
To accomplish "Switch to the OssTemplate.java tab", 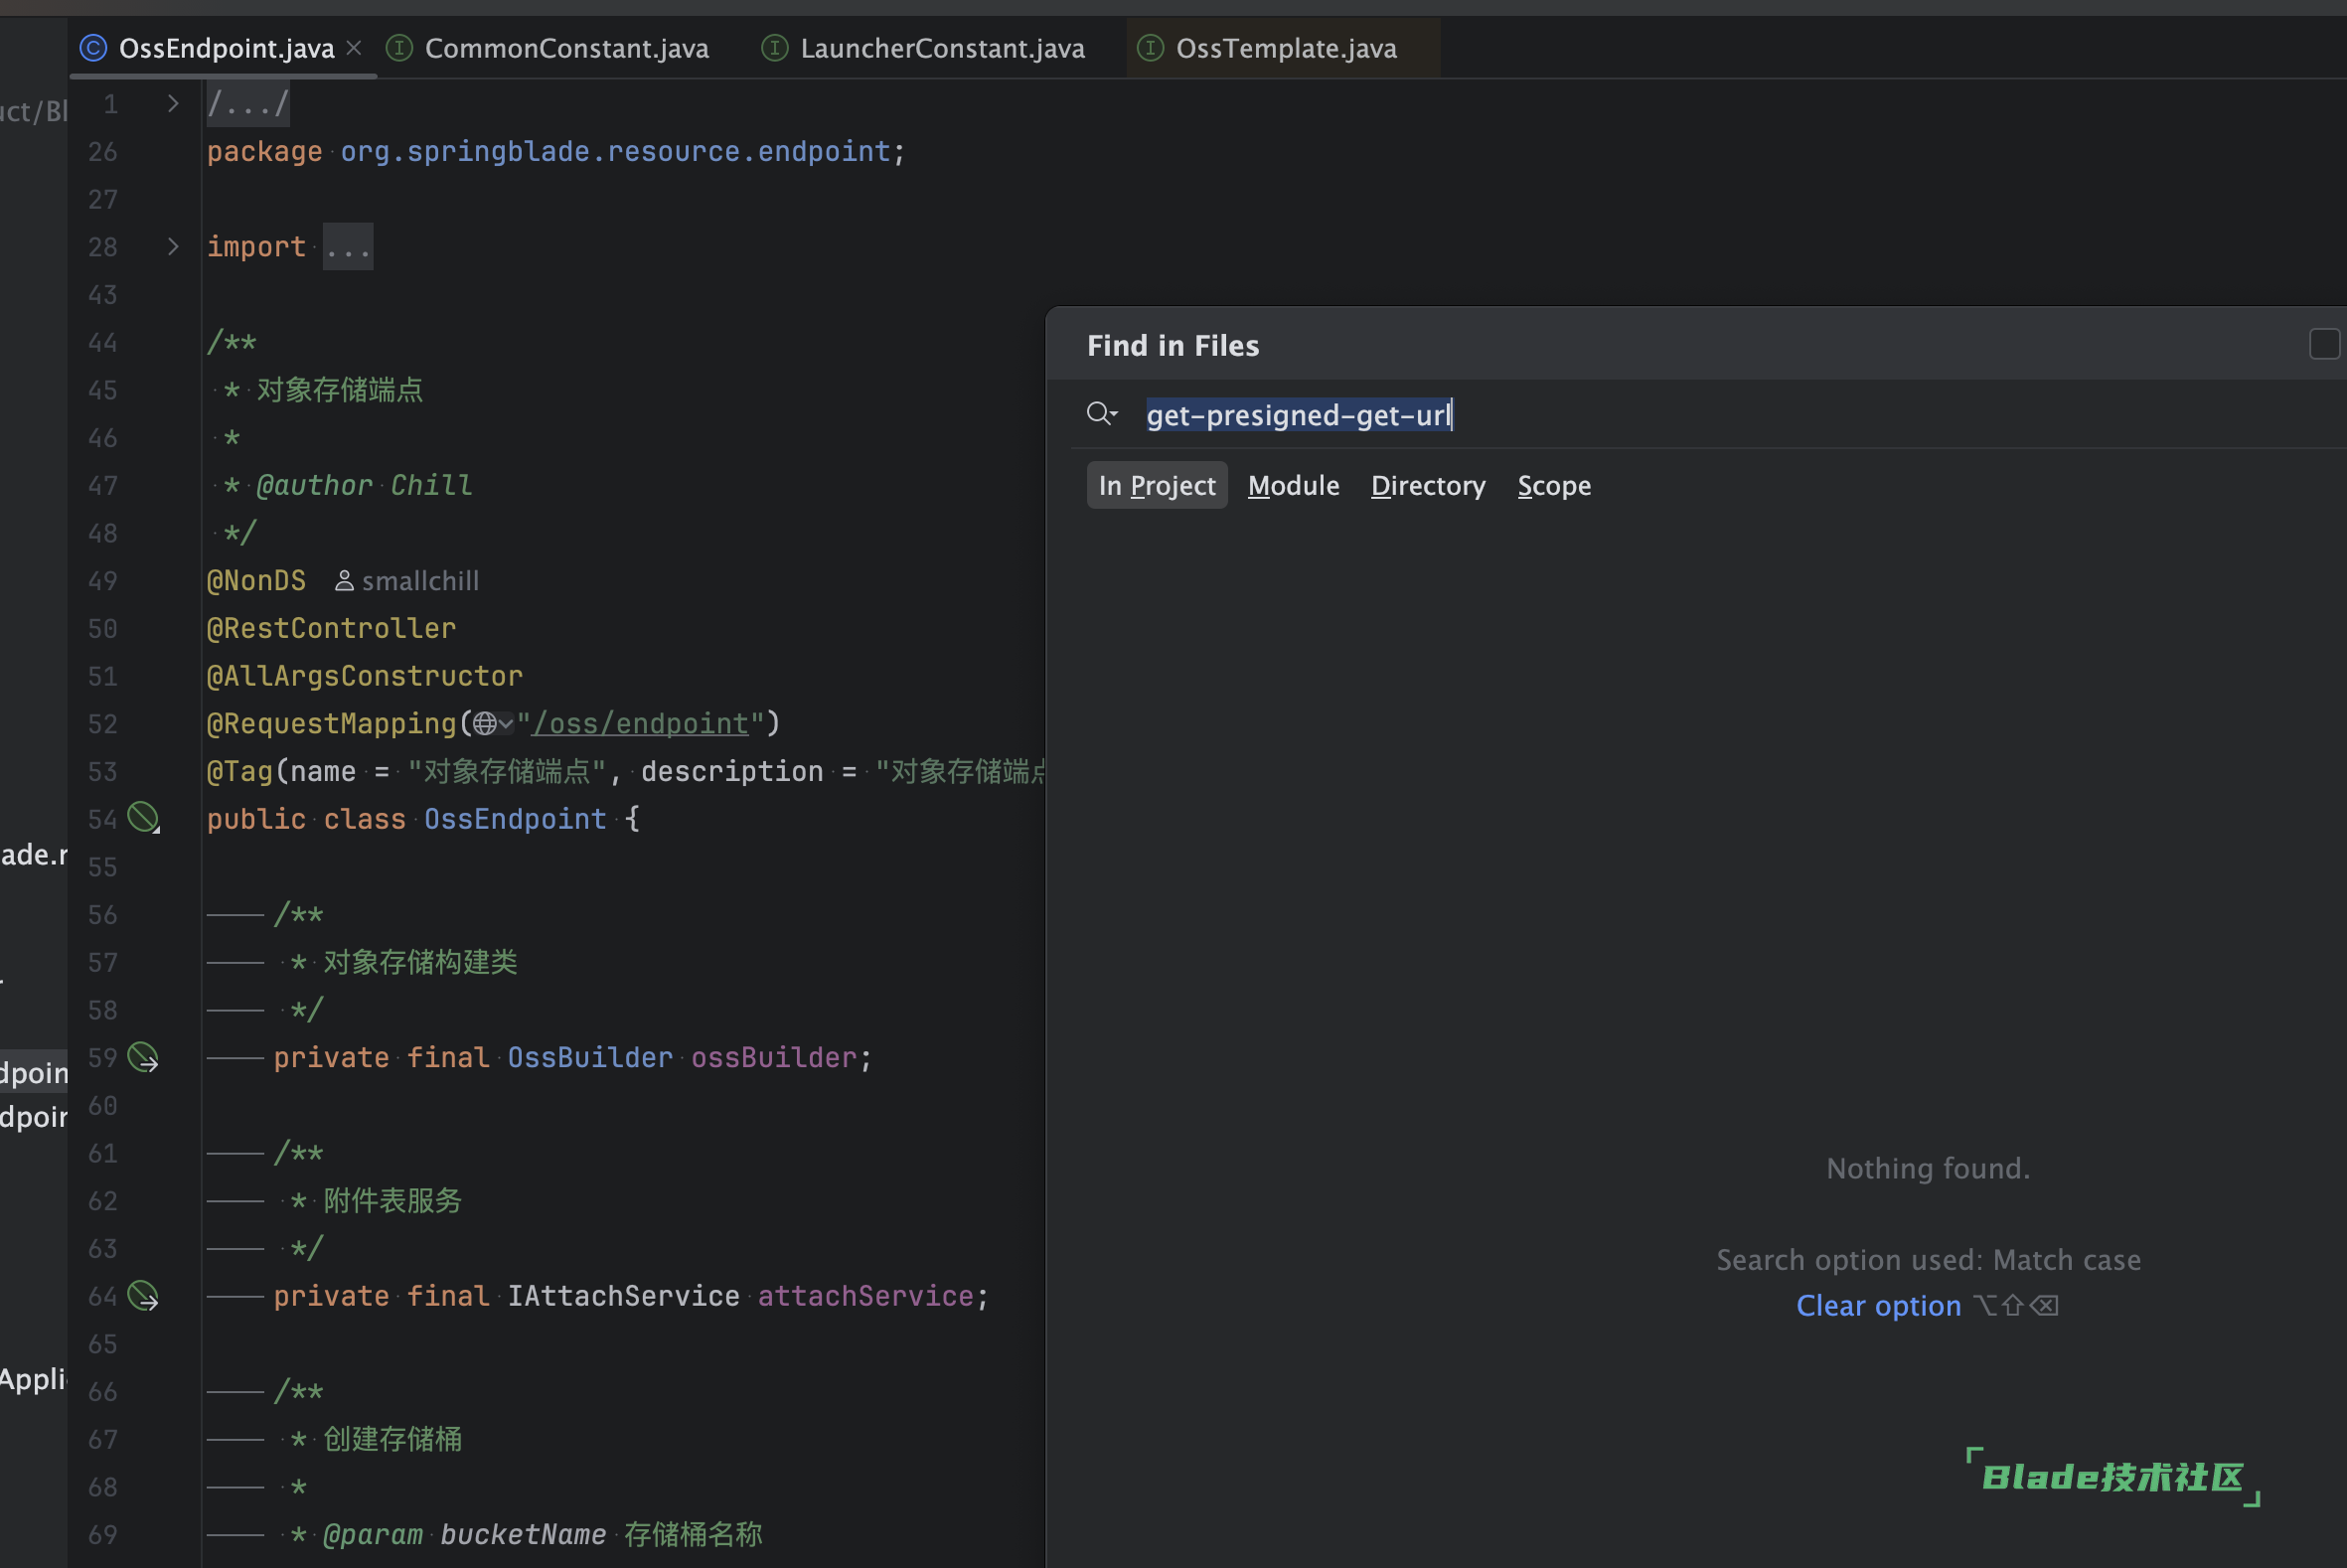I will (x=1285, y=48).
